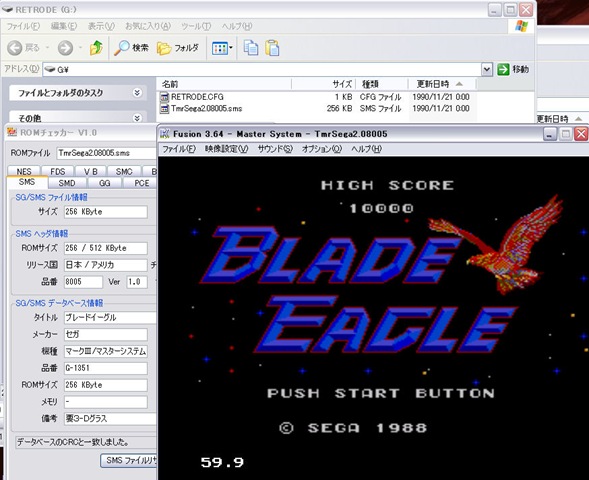Click the Paste clipboard toolbar icon
This screenshot has height=480, width=589.
coord(272,48)
